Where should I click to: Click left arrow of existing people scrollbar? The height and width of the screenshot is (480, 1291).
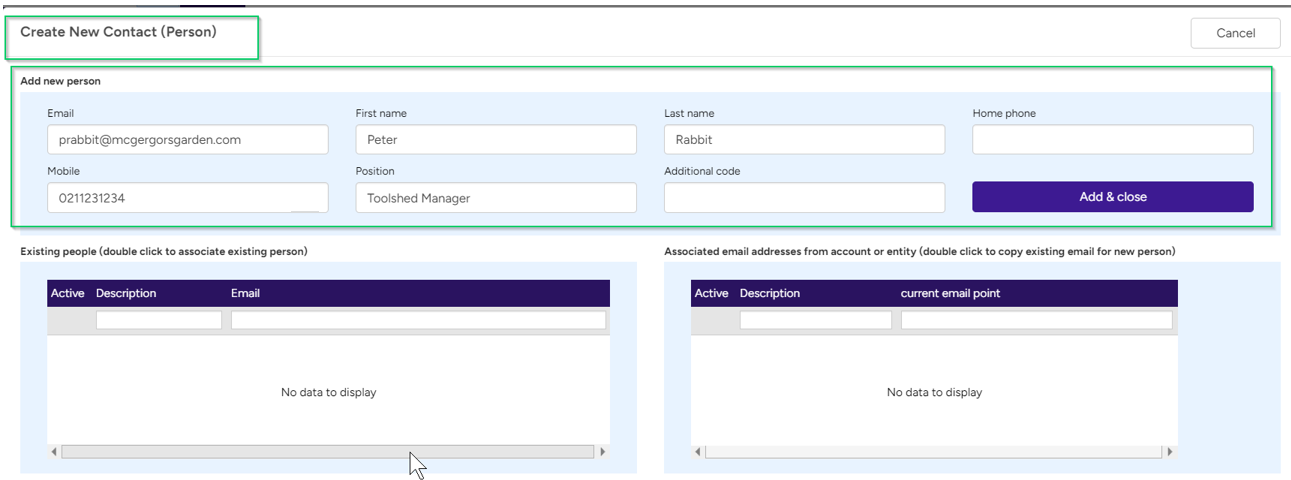click(x=54, y=452)
